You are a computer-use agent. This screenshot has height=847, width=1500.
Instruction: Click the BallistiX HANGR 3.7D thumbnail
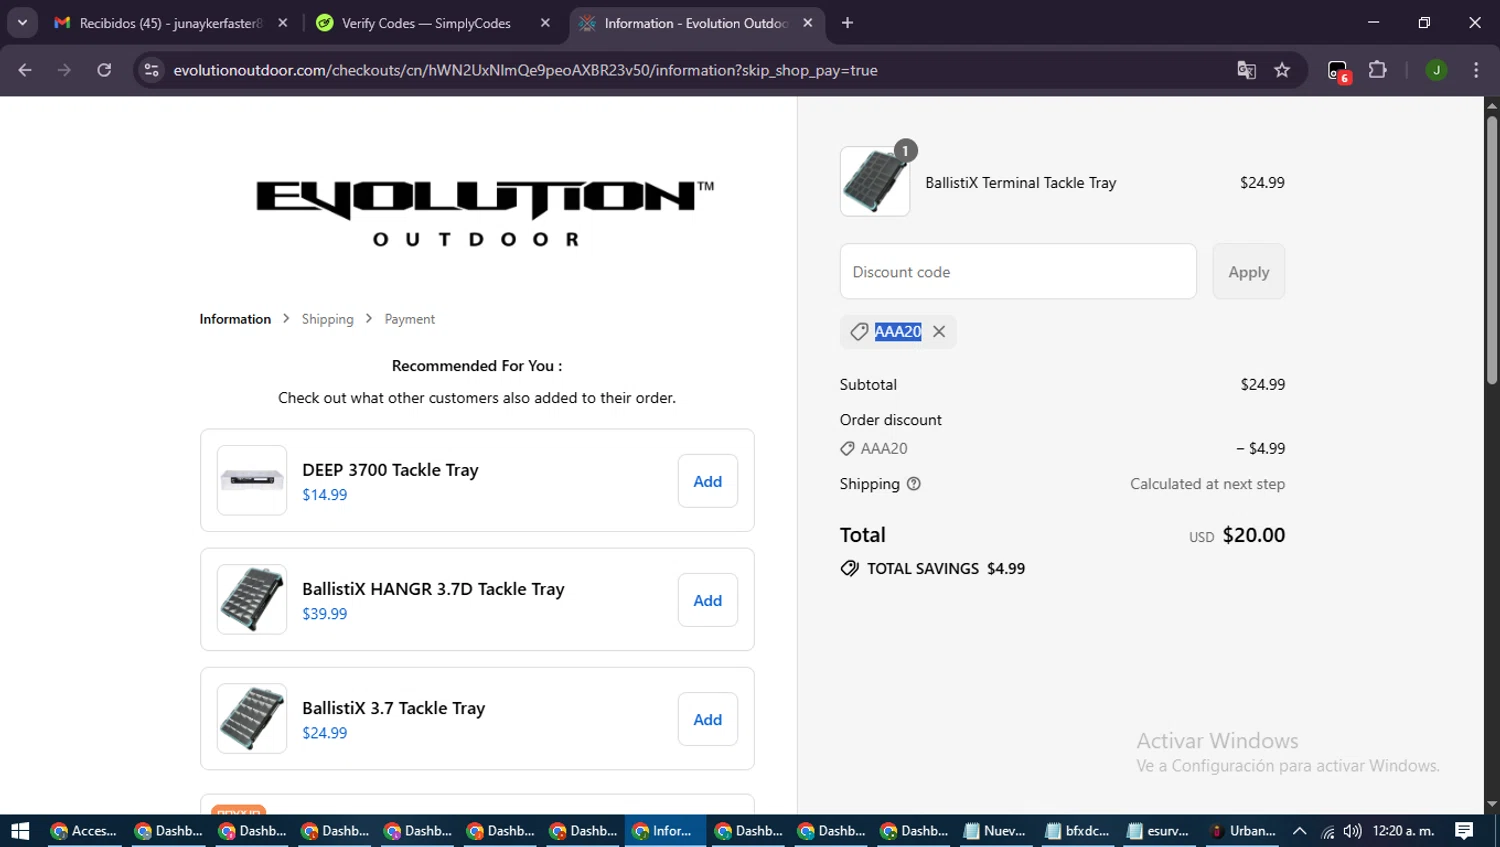coord(252,599)
